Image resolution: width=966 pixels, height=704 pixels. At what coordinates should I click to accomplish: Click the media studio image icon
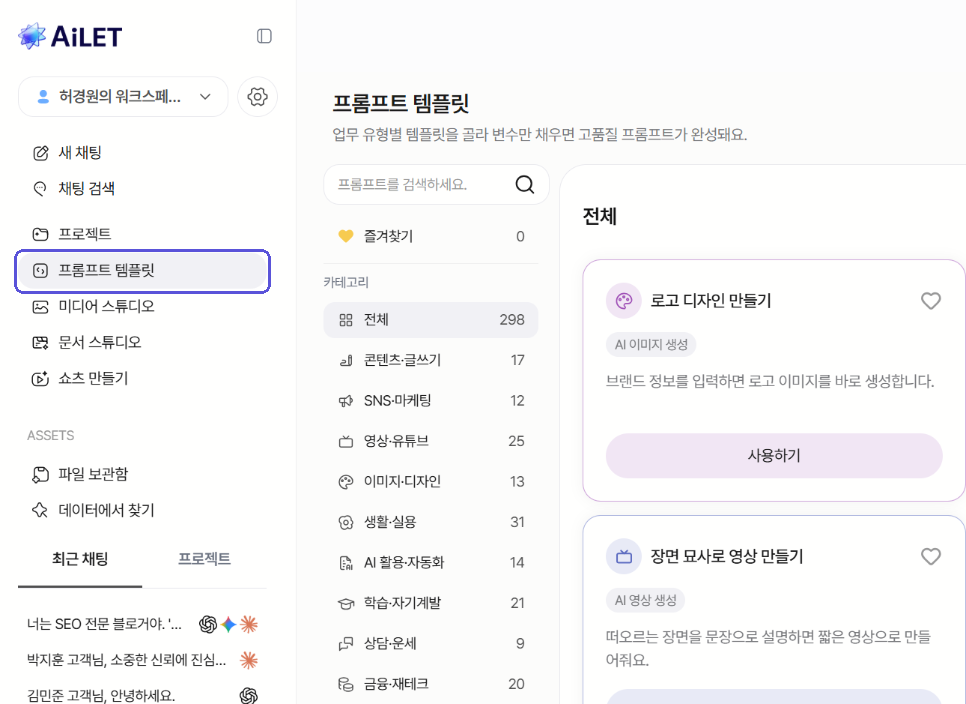(41, 306)
